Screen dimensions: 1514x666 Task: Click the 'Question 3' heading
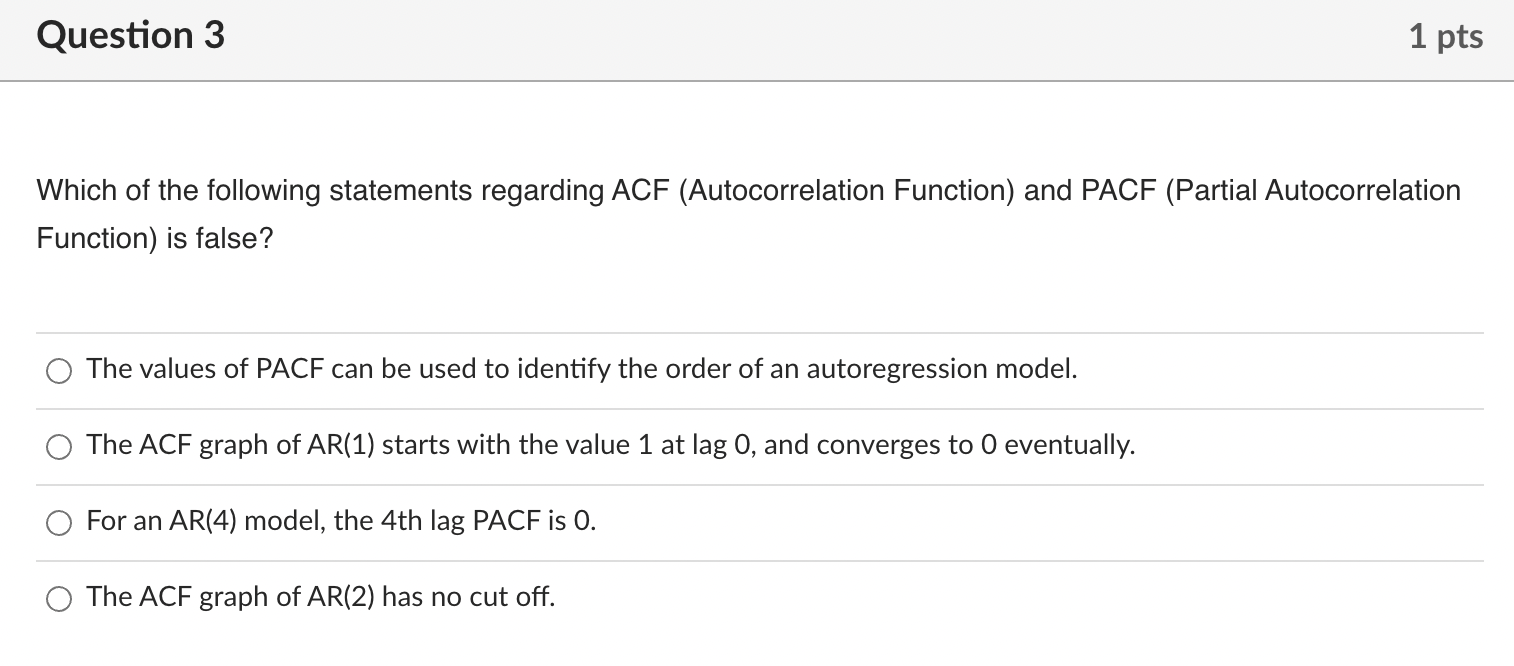(131, 36)
